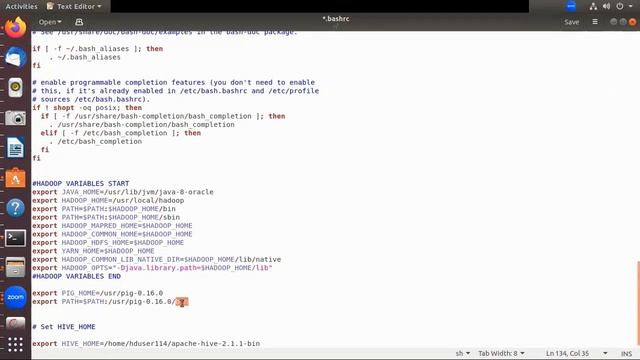Show applications grid in dock
The image size is (640, 360).
[x=15, y=345]
